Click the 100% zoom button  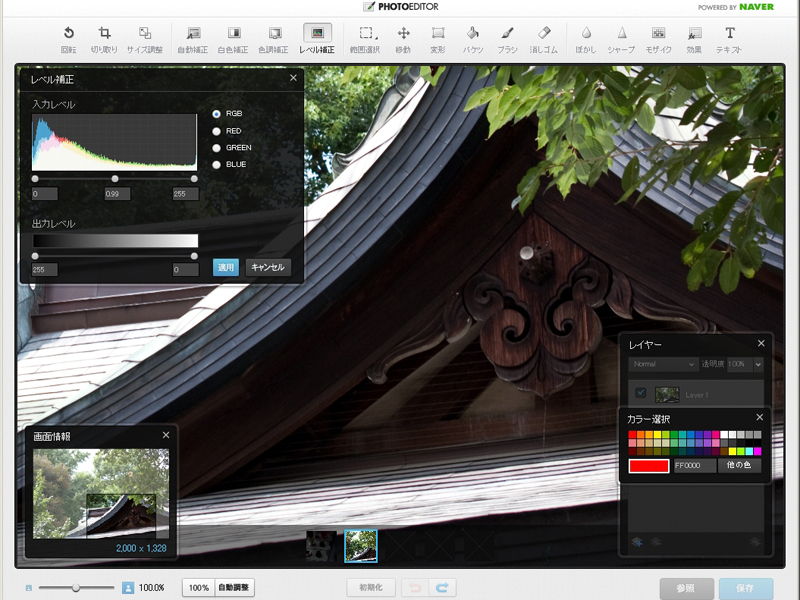[x=198, y=588]
